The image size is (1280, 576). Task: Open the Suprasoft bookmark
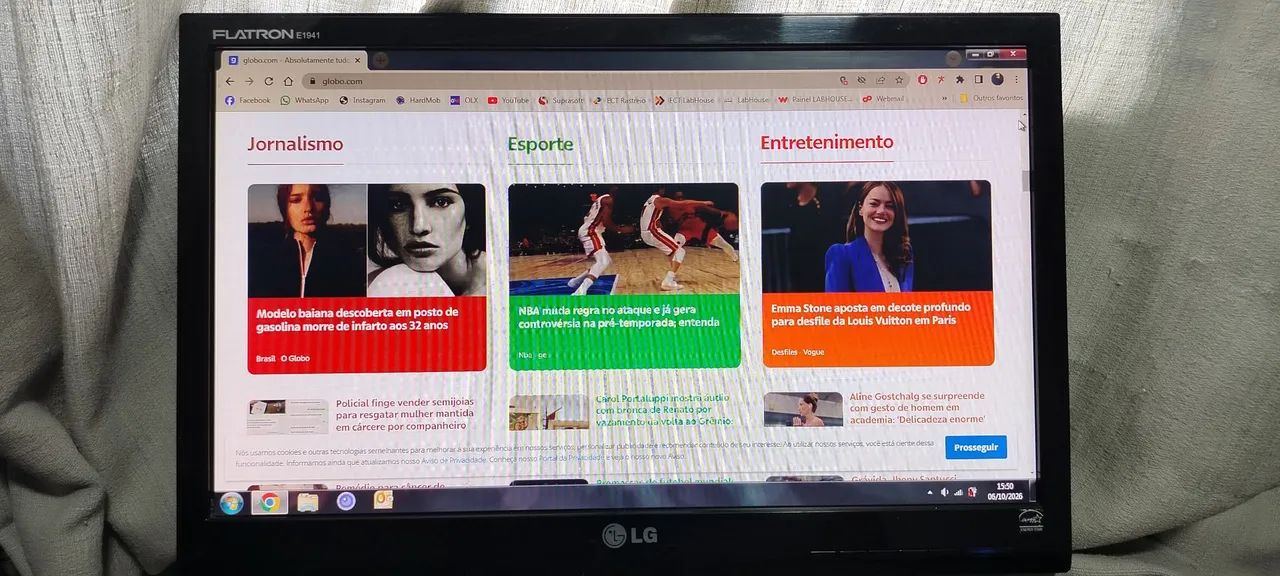click(561, 100)
